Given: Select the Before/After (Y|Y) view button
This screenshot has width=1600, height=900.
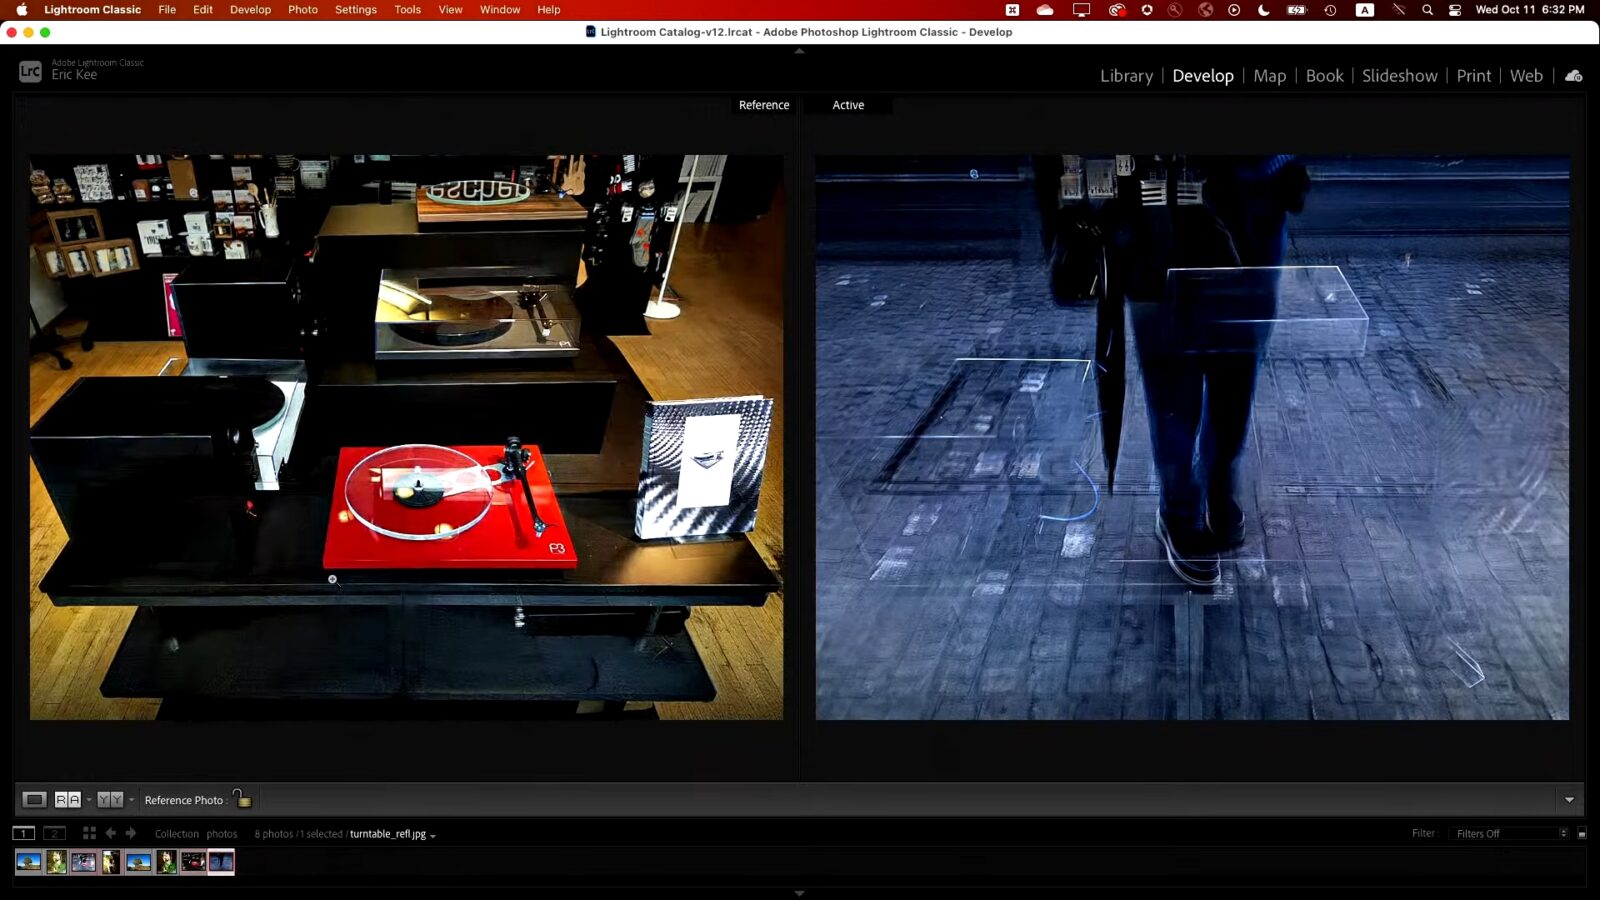Looking at the screenshot, I should tap(110, 799).
